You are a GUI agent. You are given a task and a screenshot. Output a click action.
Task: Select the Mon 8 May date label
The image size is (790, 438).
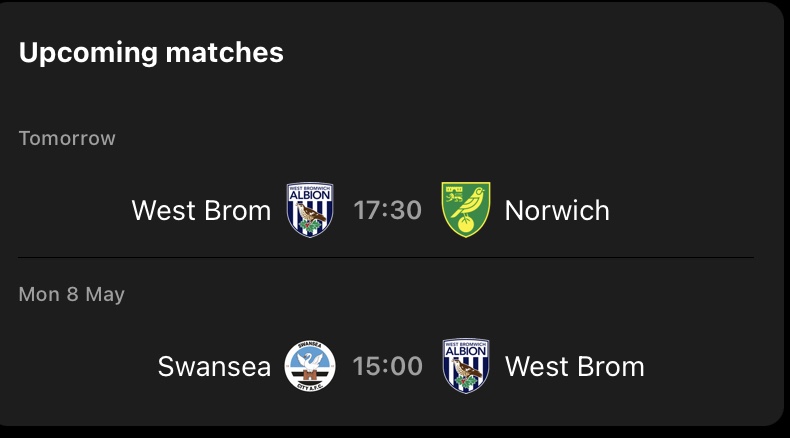click(x=72, y=295)
